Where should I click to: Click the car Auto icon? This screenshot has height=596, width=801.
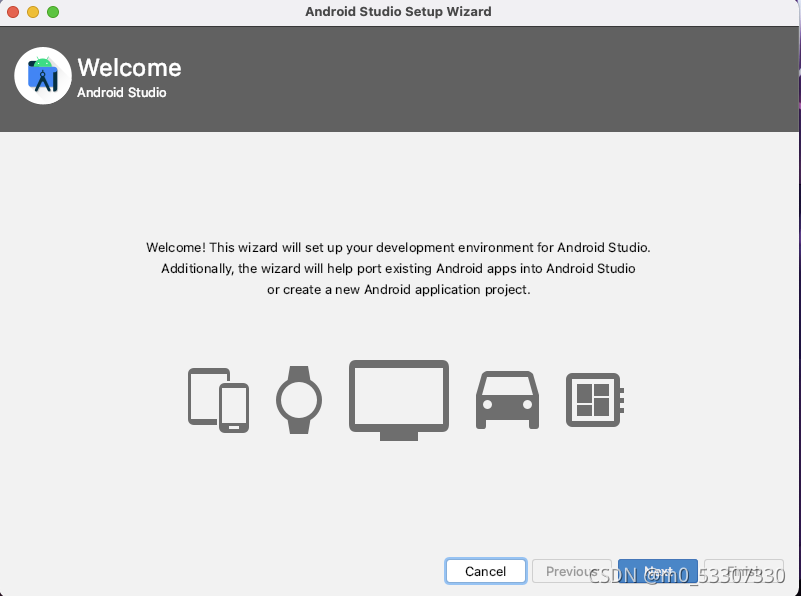[x=507, y=400]
